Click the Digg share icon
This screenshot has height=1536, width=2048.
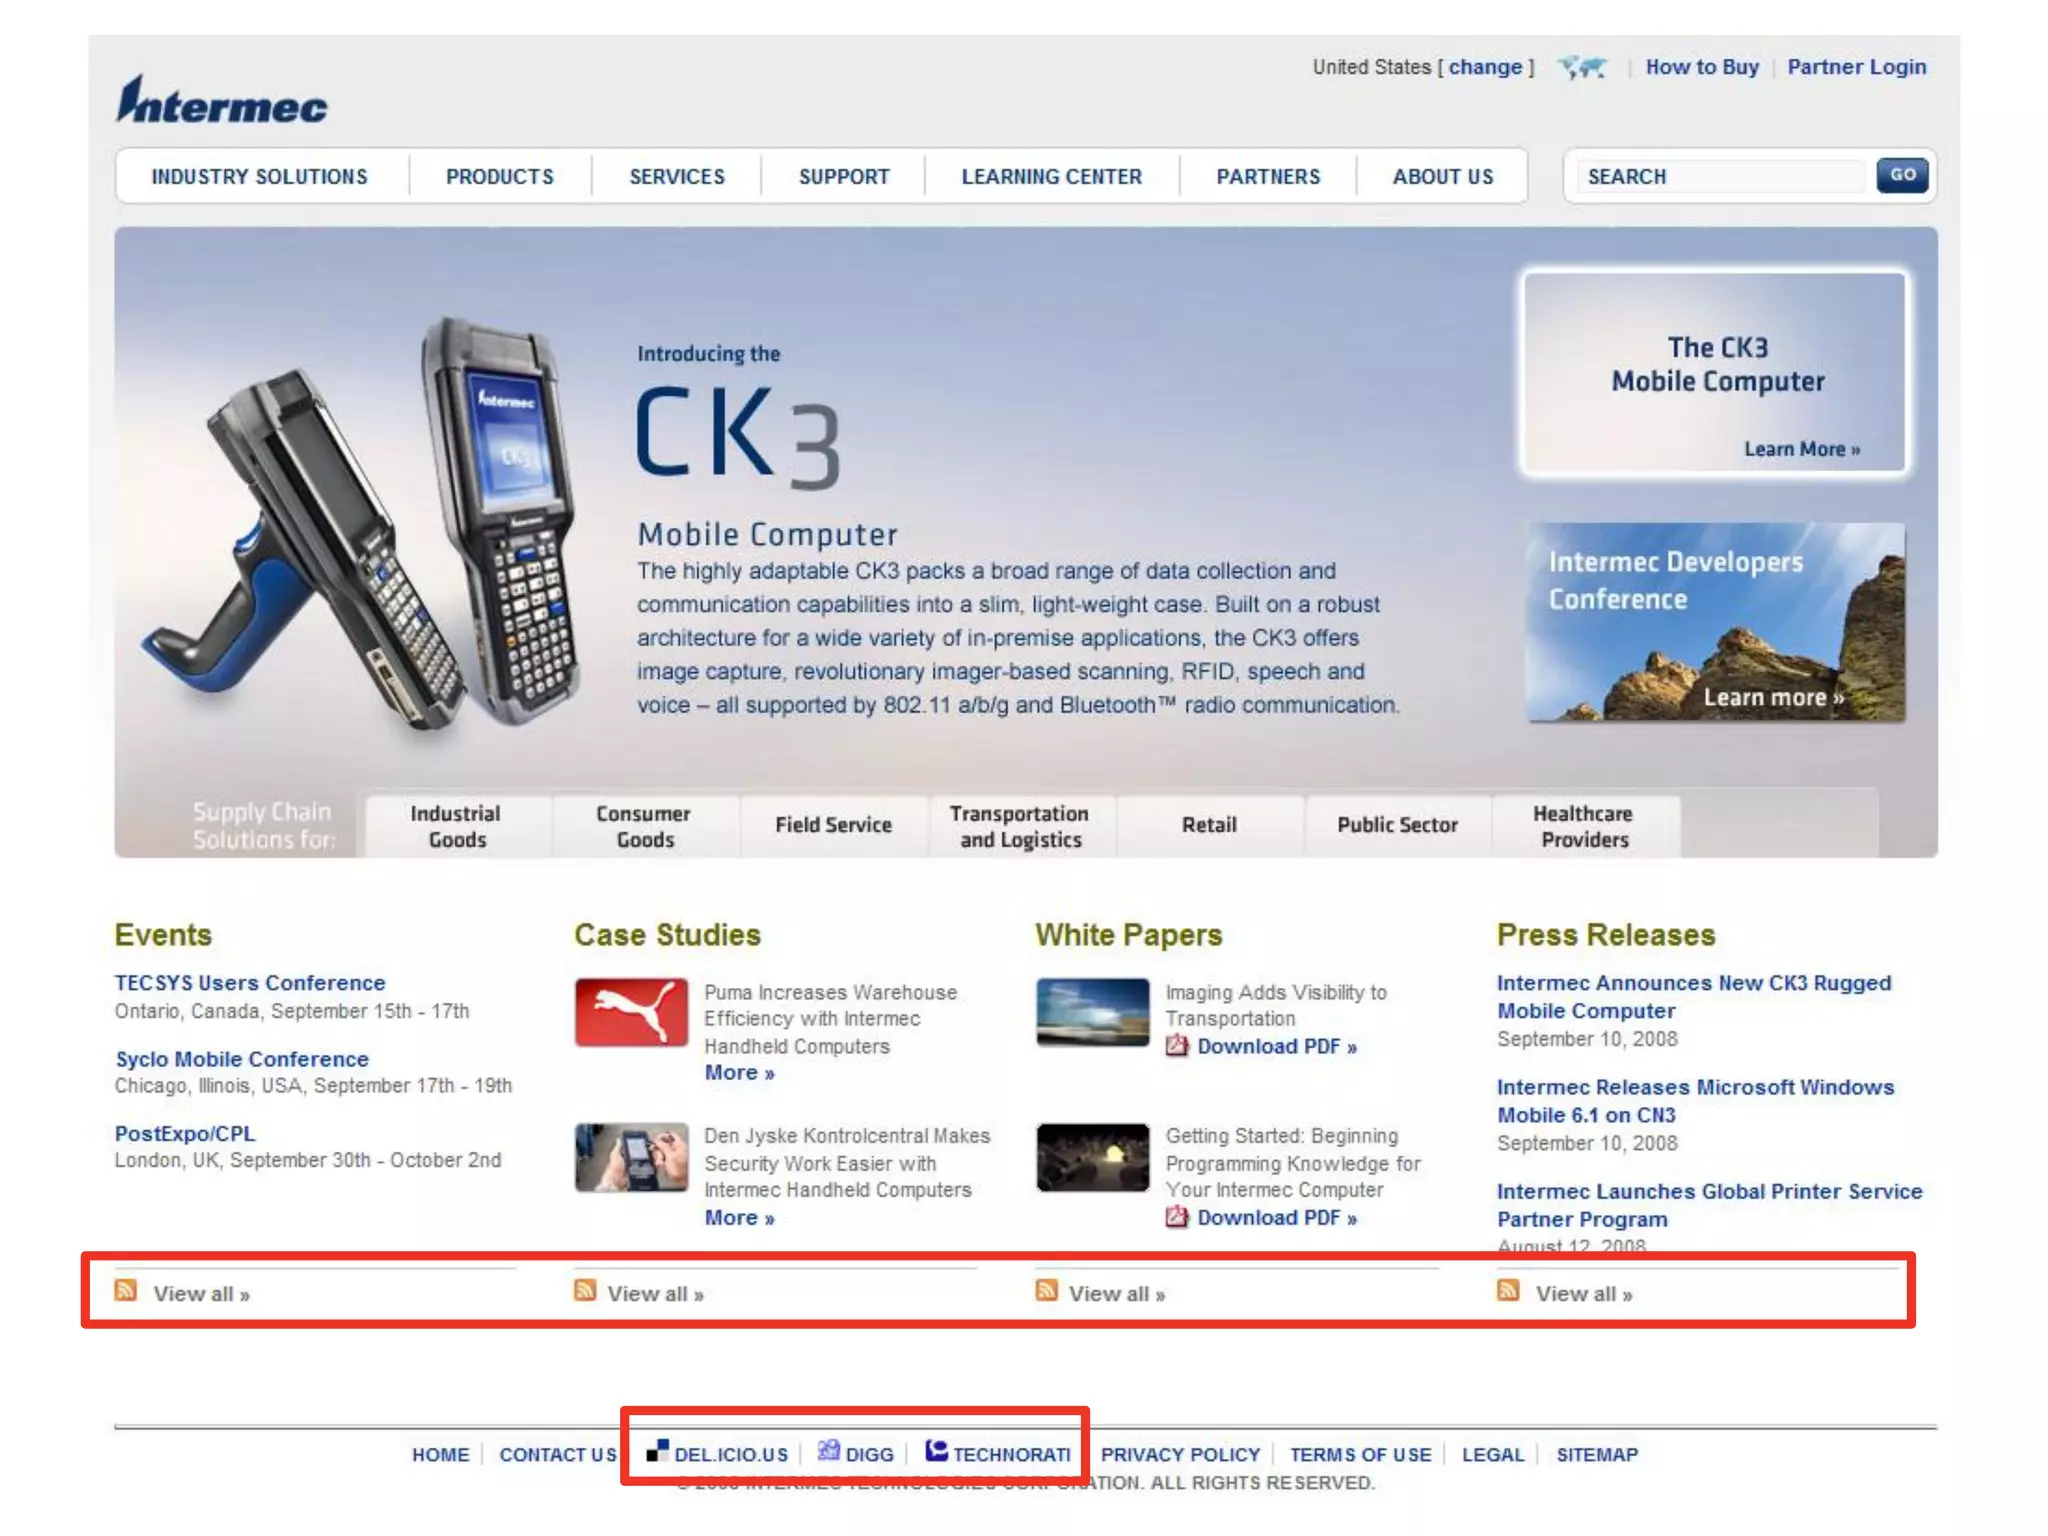click(x=828, y=1451)
